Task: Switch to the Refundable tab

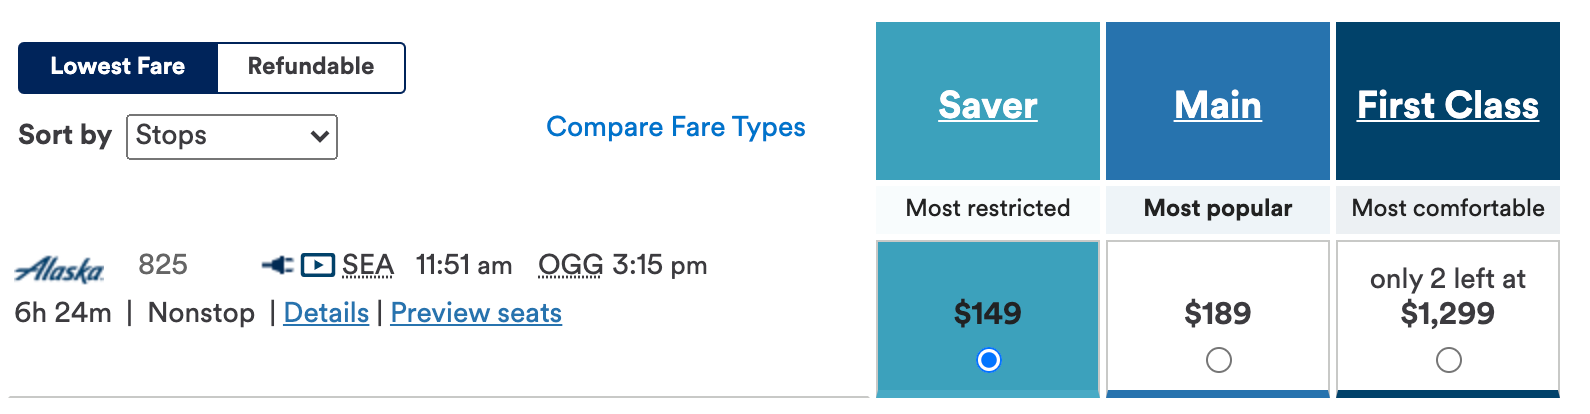Action: click(x=311, y=67)
